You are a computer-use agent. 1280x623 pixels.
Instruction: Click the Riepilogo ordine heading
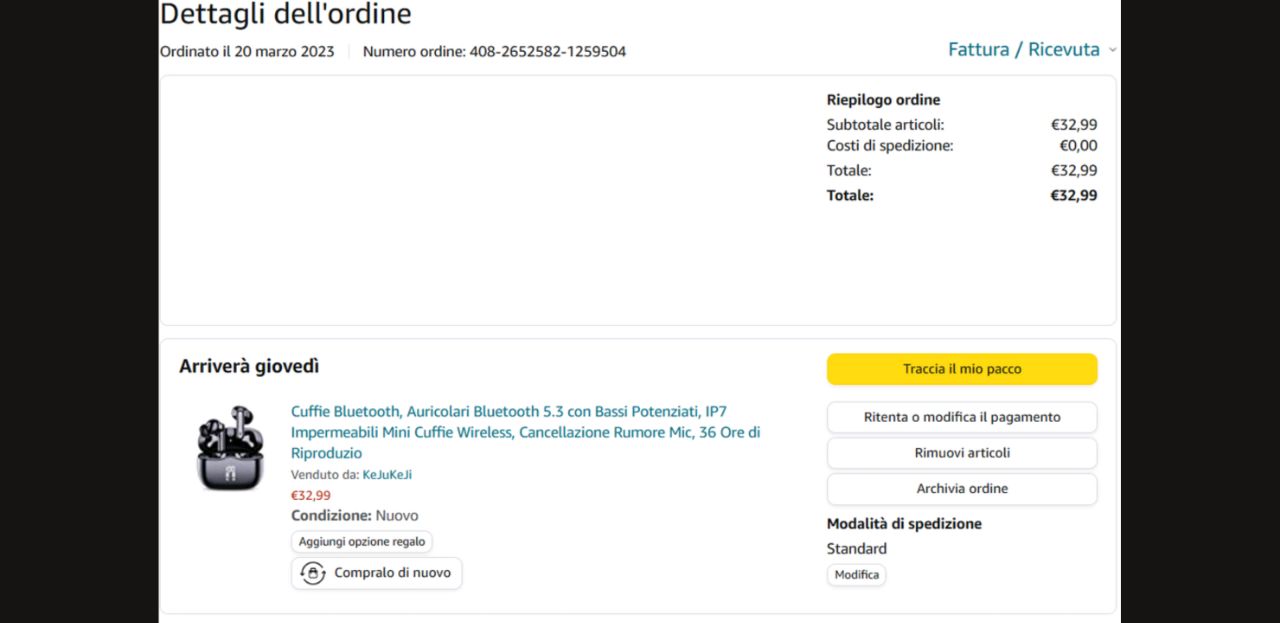tap(883, 100)
